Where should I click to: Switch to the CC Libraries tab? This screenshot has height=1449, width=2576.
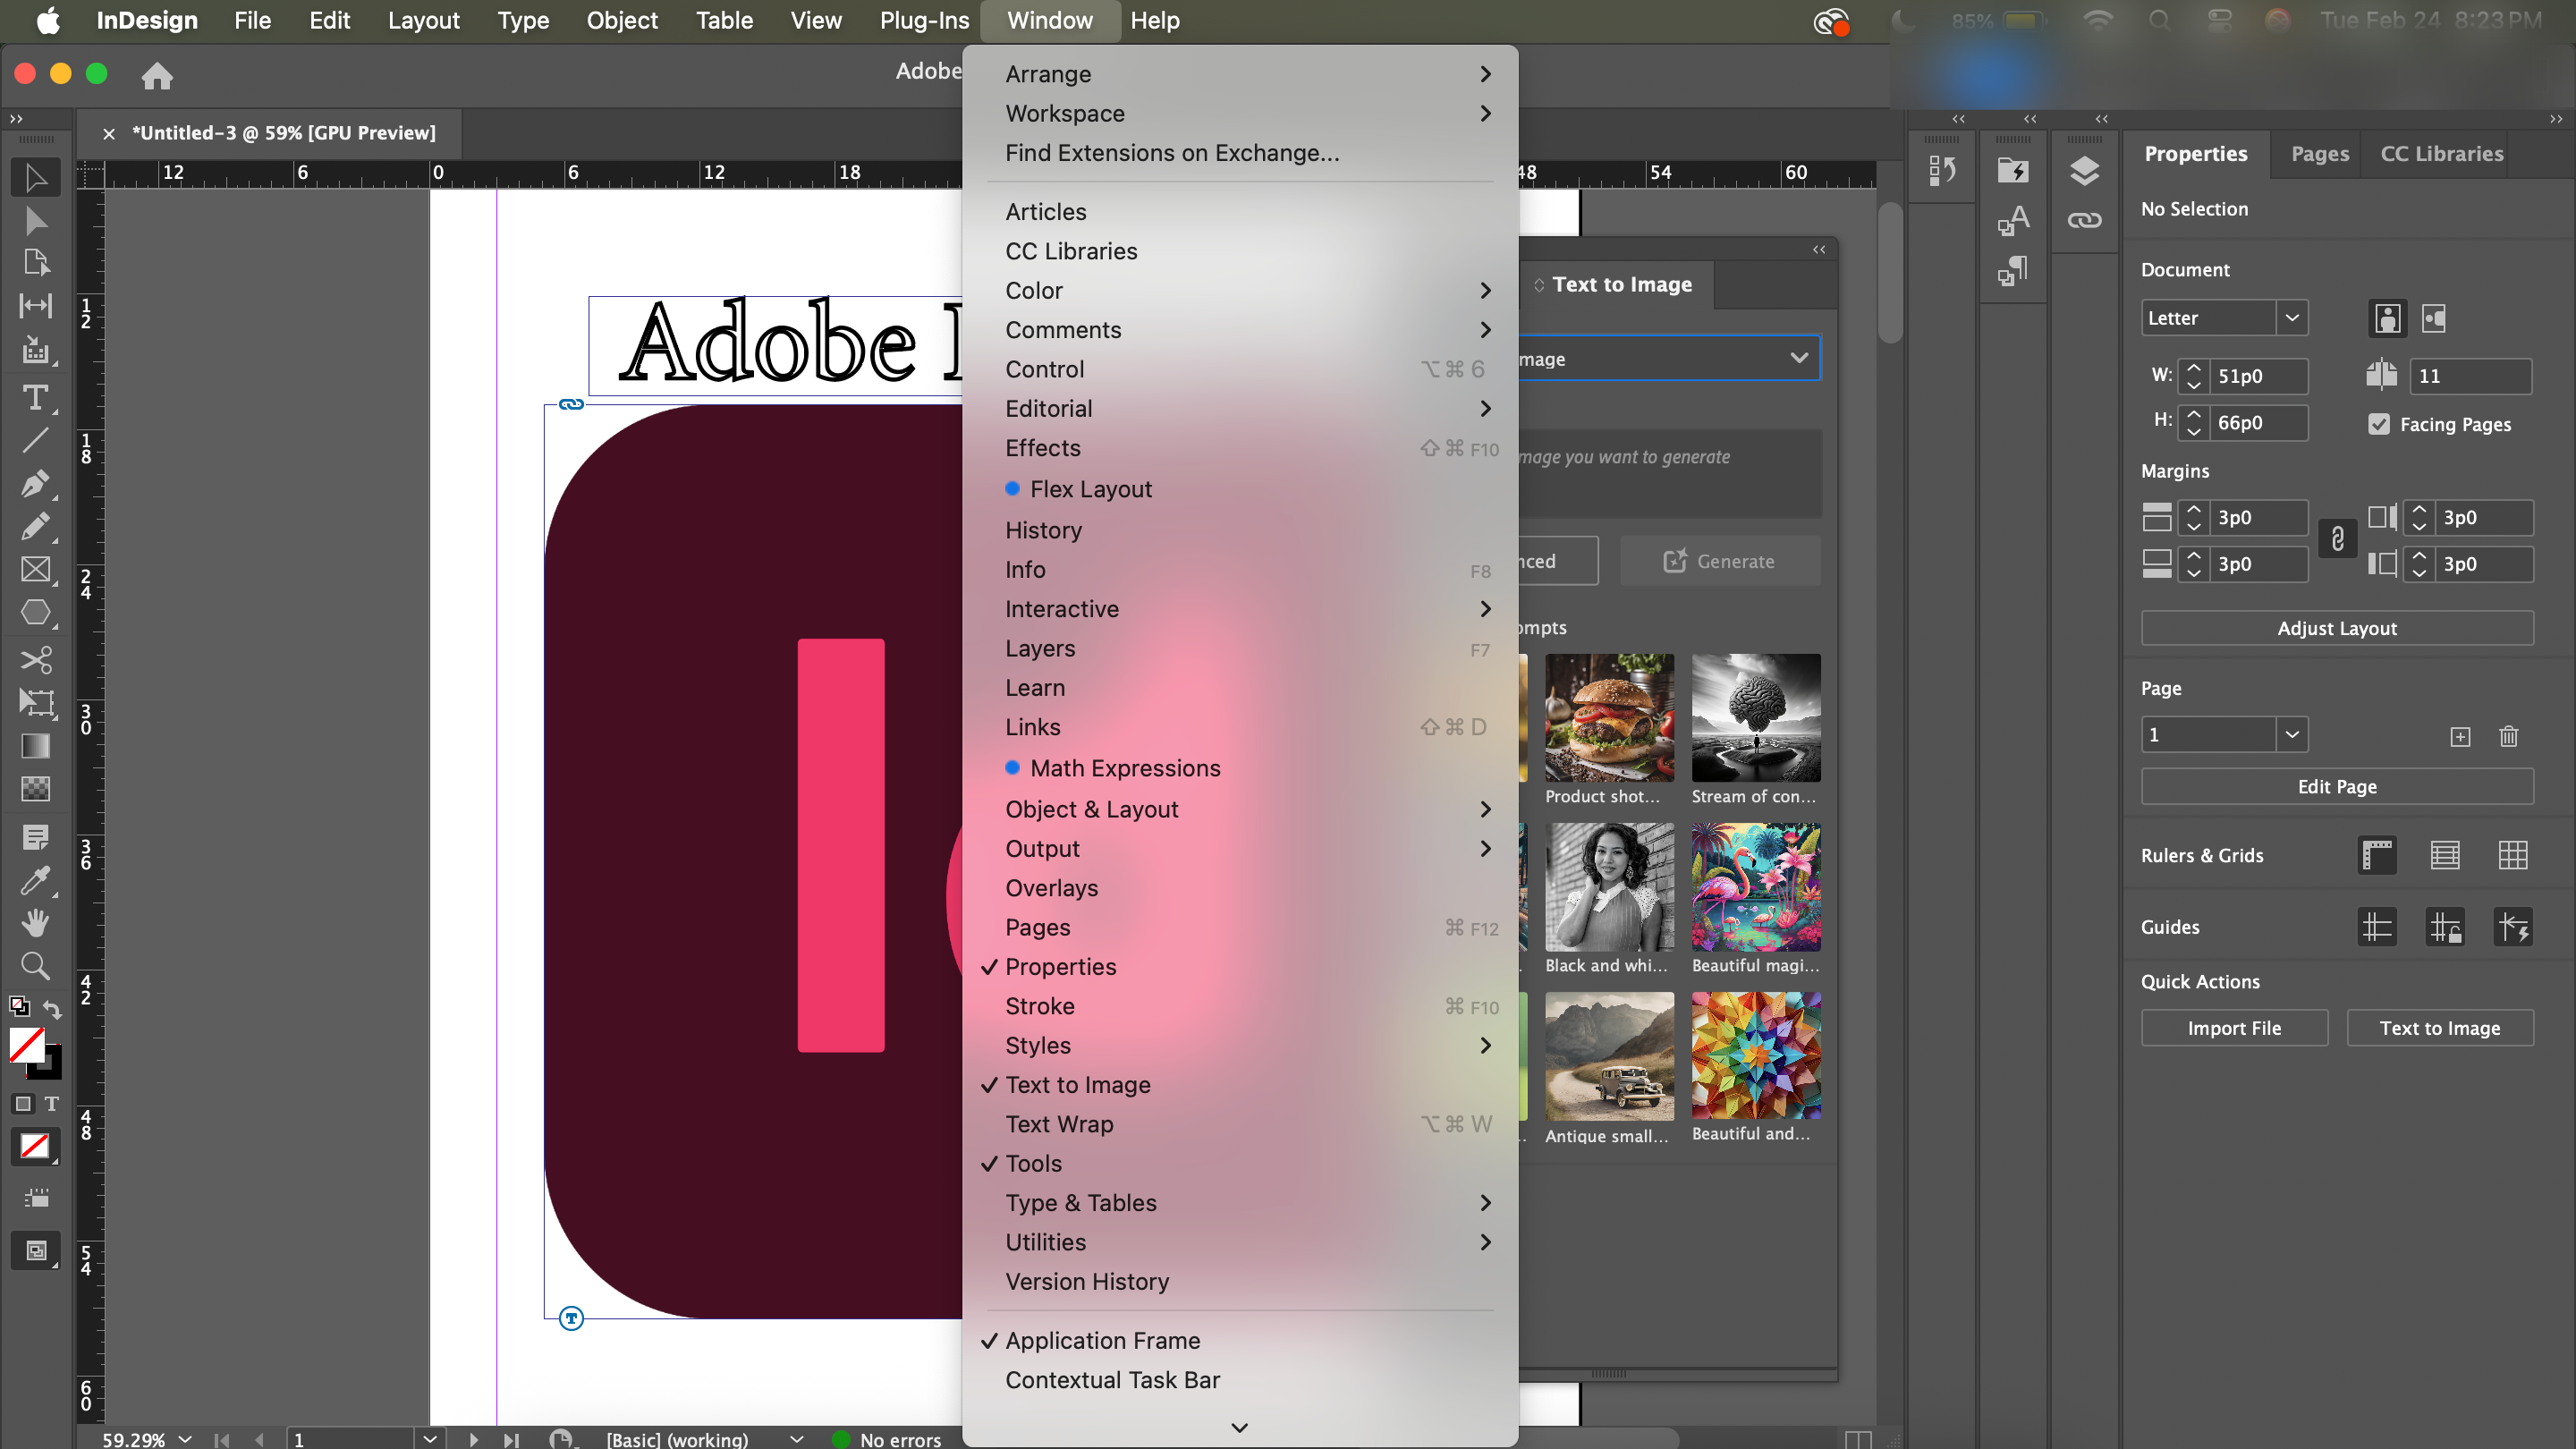coord(2441,153)
